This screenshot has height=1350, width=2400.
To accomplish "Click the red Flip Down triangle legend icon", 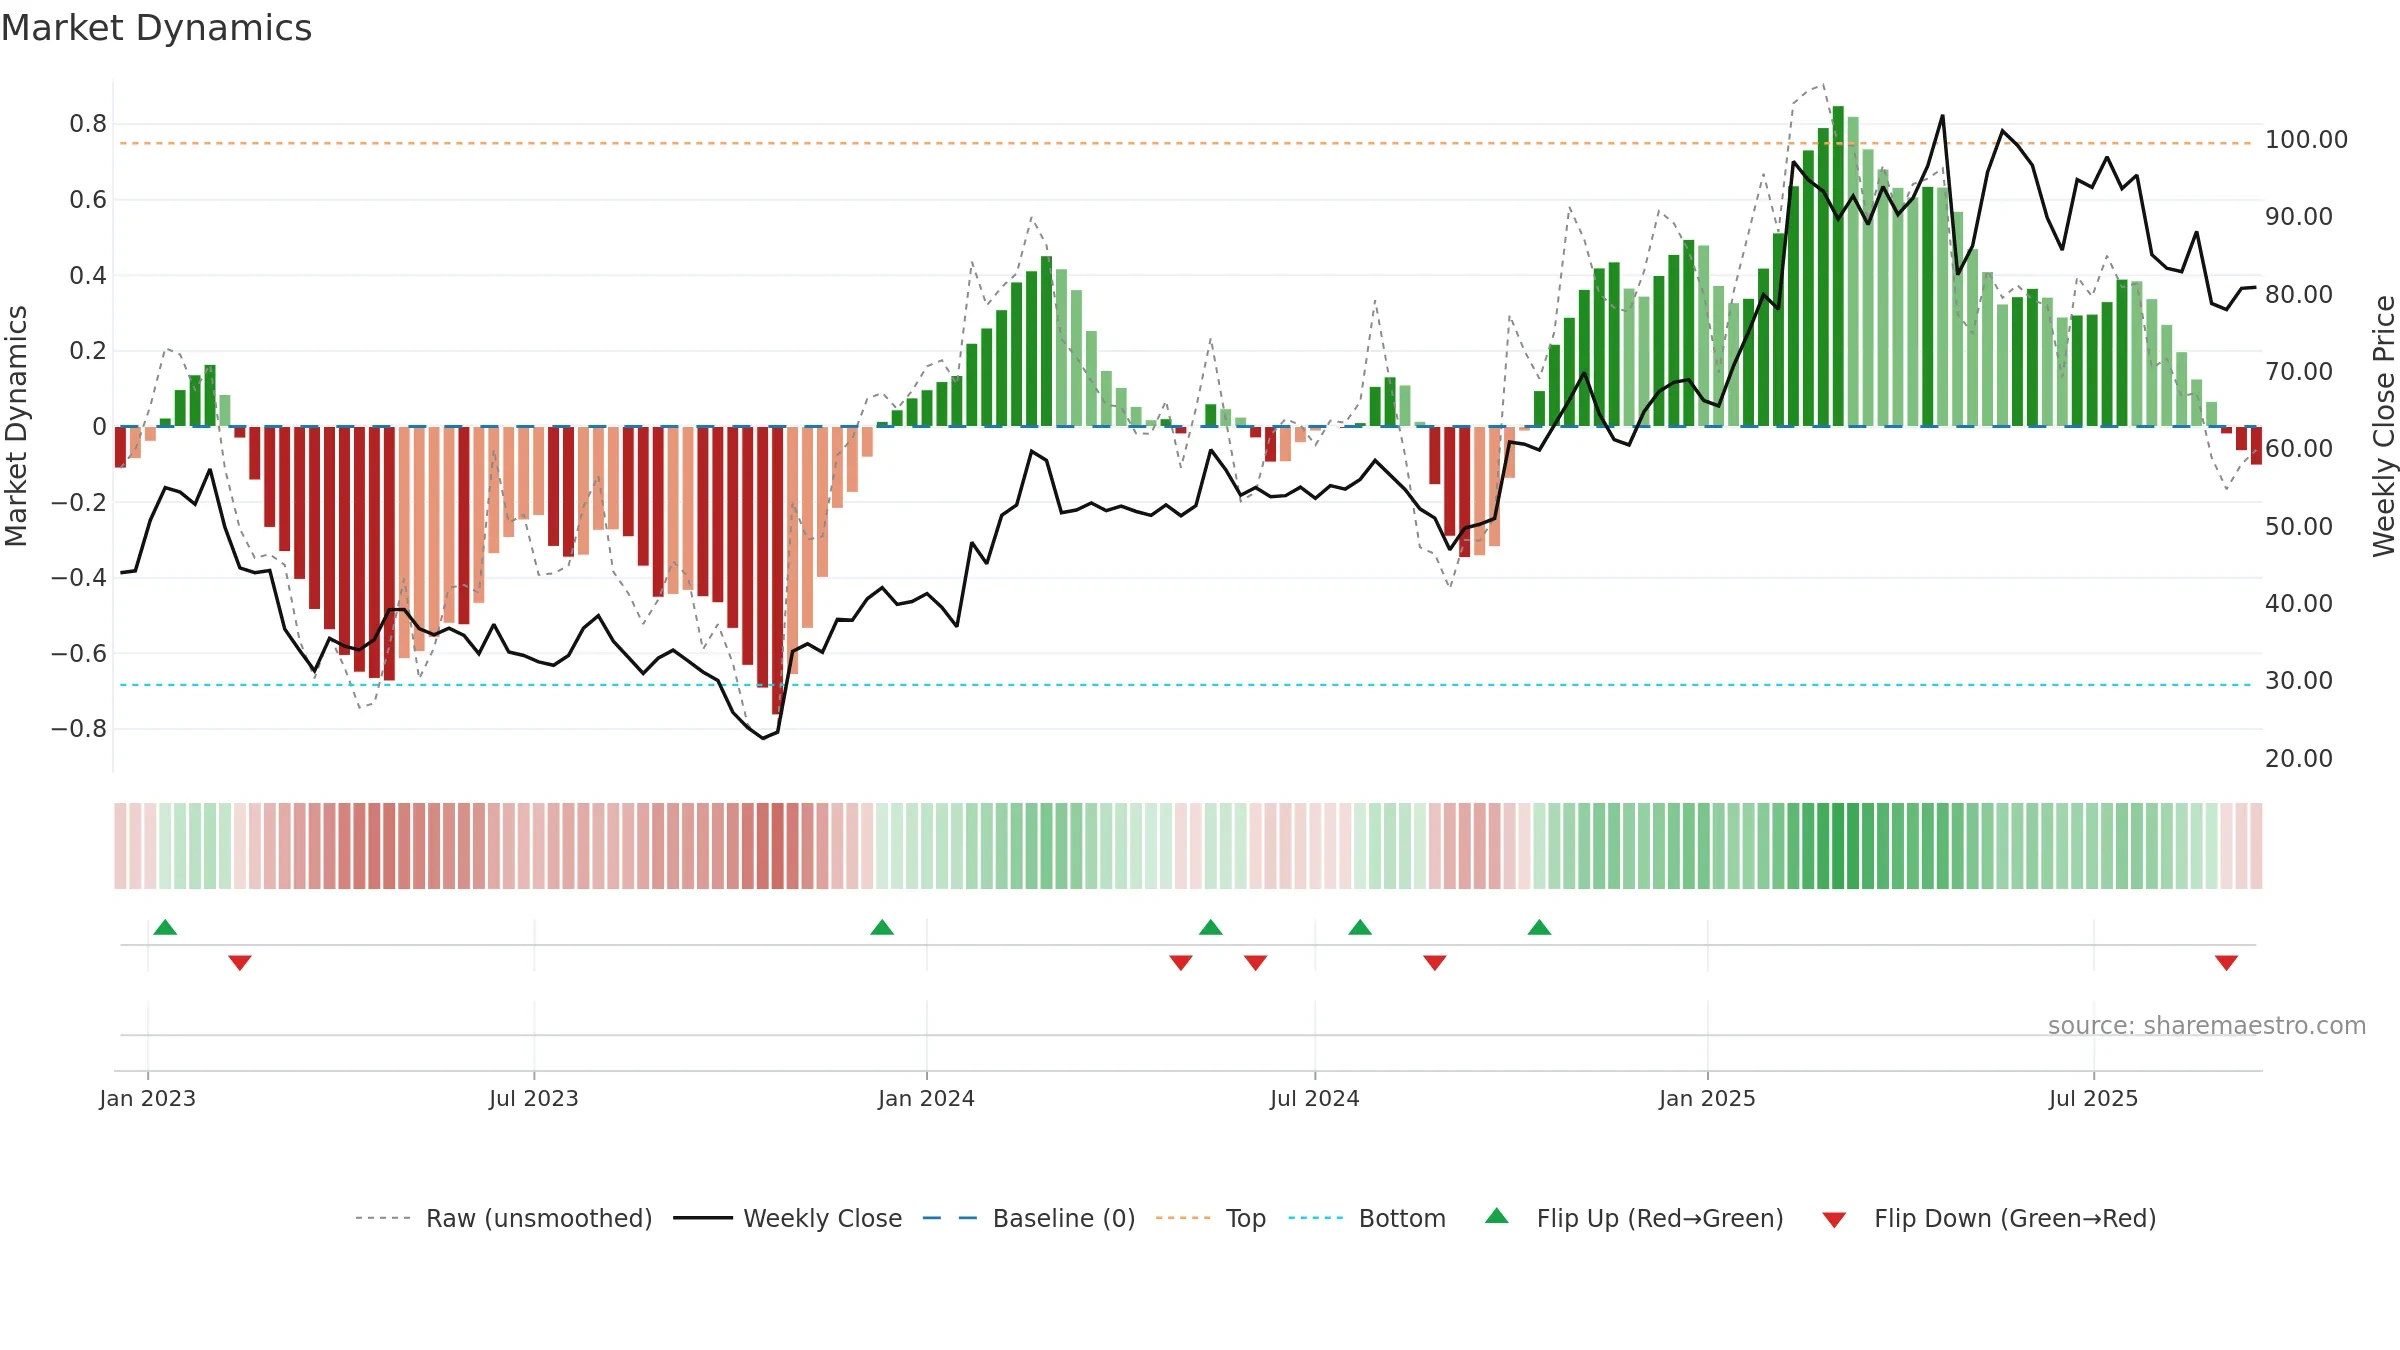I will pyautogui.click(x=1834, y=1220).
